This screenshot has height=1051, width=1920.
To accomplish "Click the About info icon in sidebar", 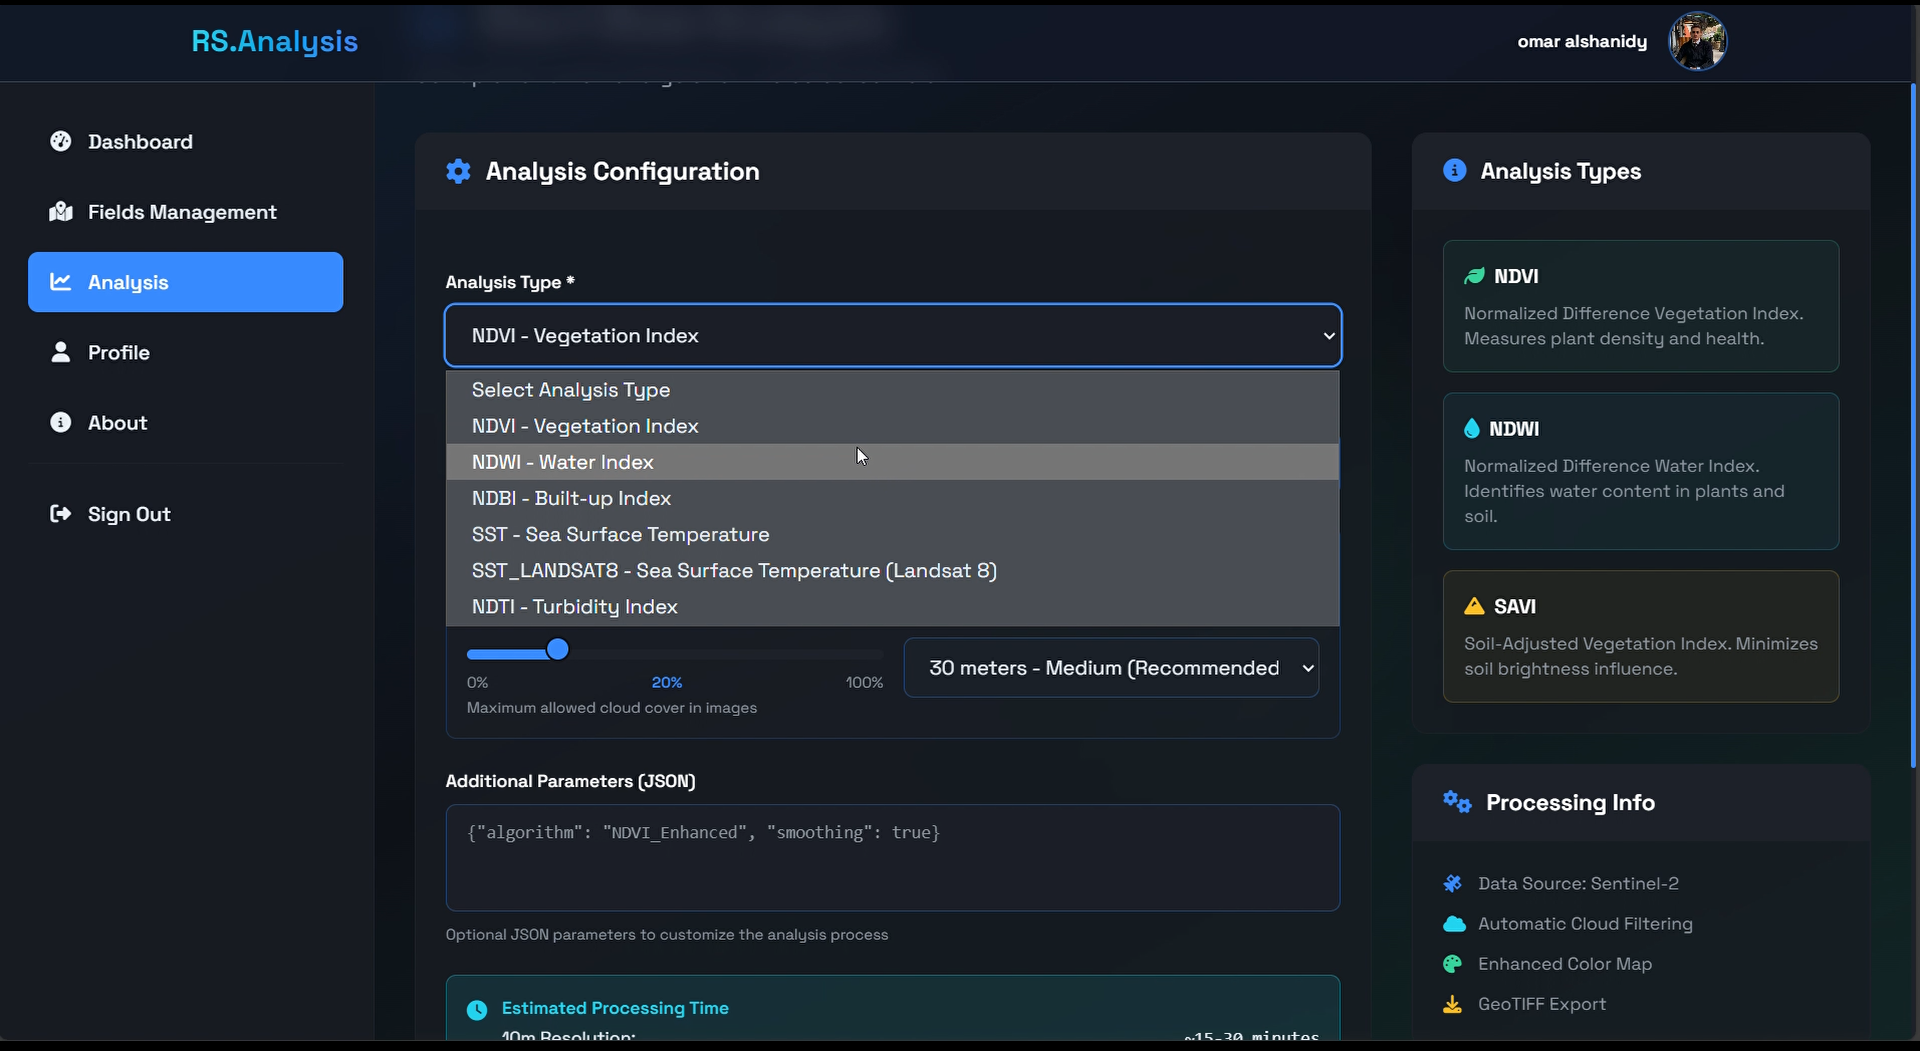I will click(x=61, y=422).
